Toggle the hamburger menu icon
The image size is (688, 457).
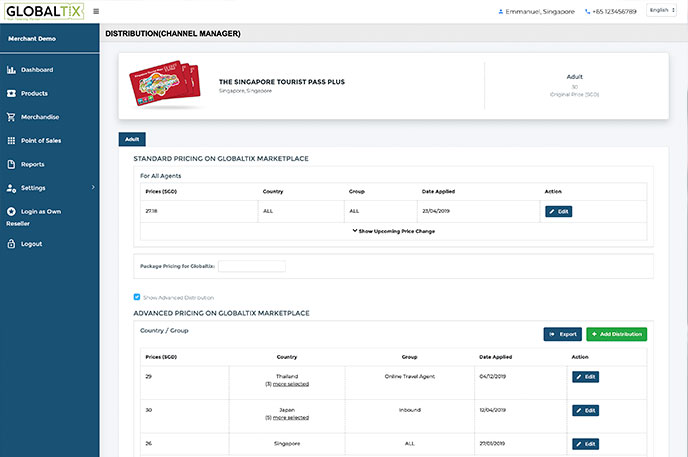pyautogui.click(x=96, y=11)
